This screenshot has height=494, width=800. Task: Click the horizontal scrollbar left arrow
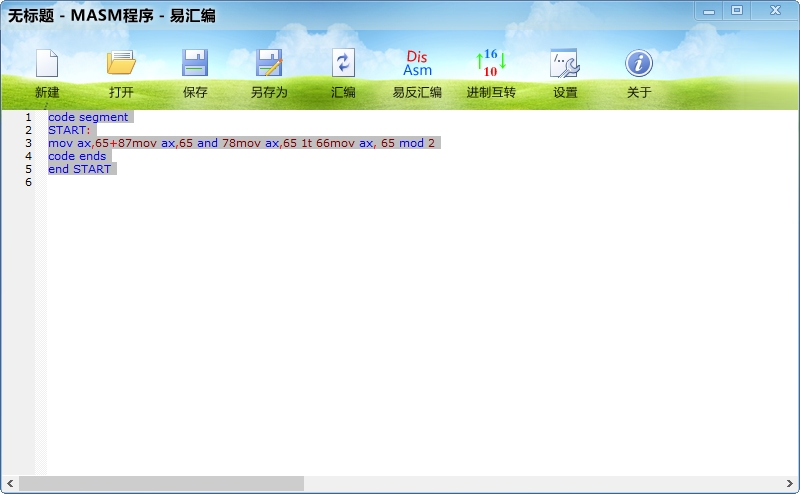click(x=10, y=483)
